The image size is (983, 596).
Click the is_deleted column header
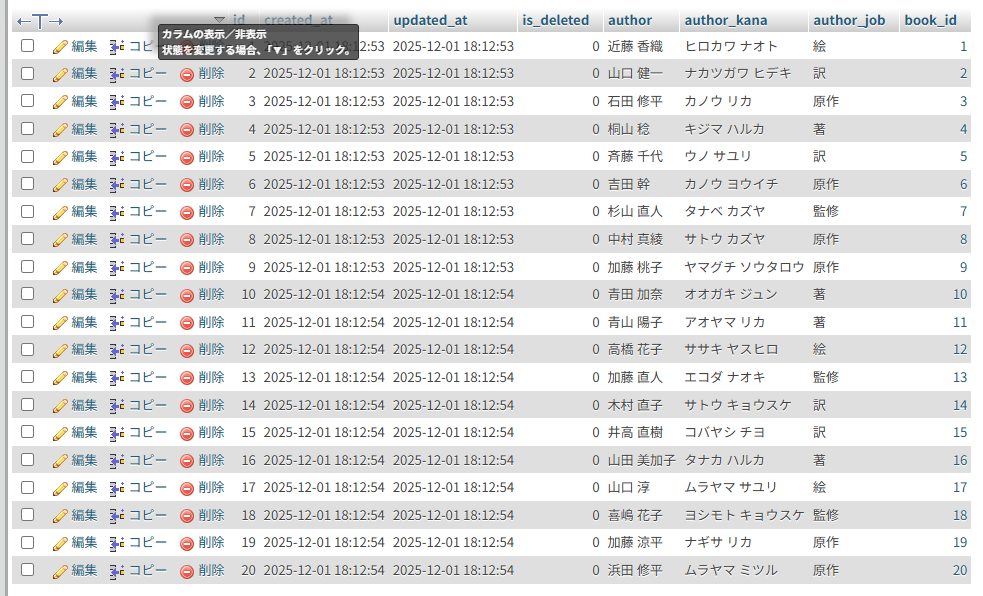tap(555, 20)
